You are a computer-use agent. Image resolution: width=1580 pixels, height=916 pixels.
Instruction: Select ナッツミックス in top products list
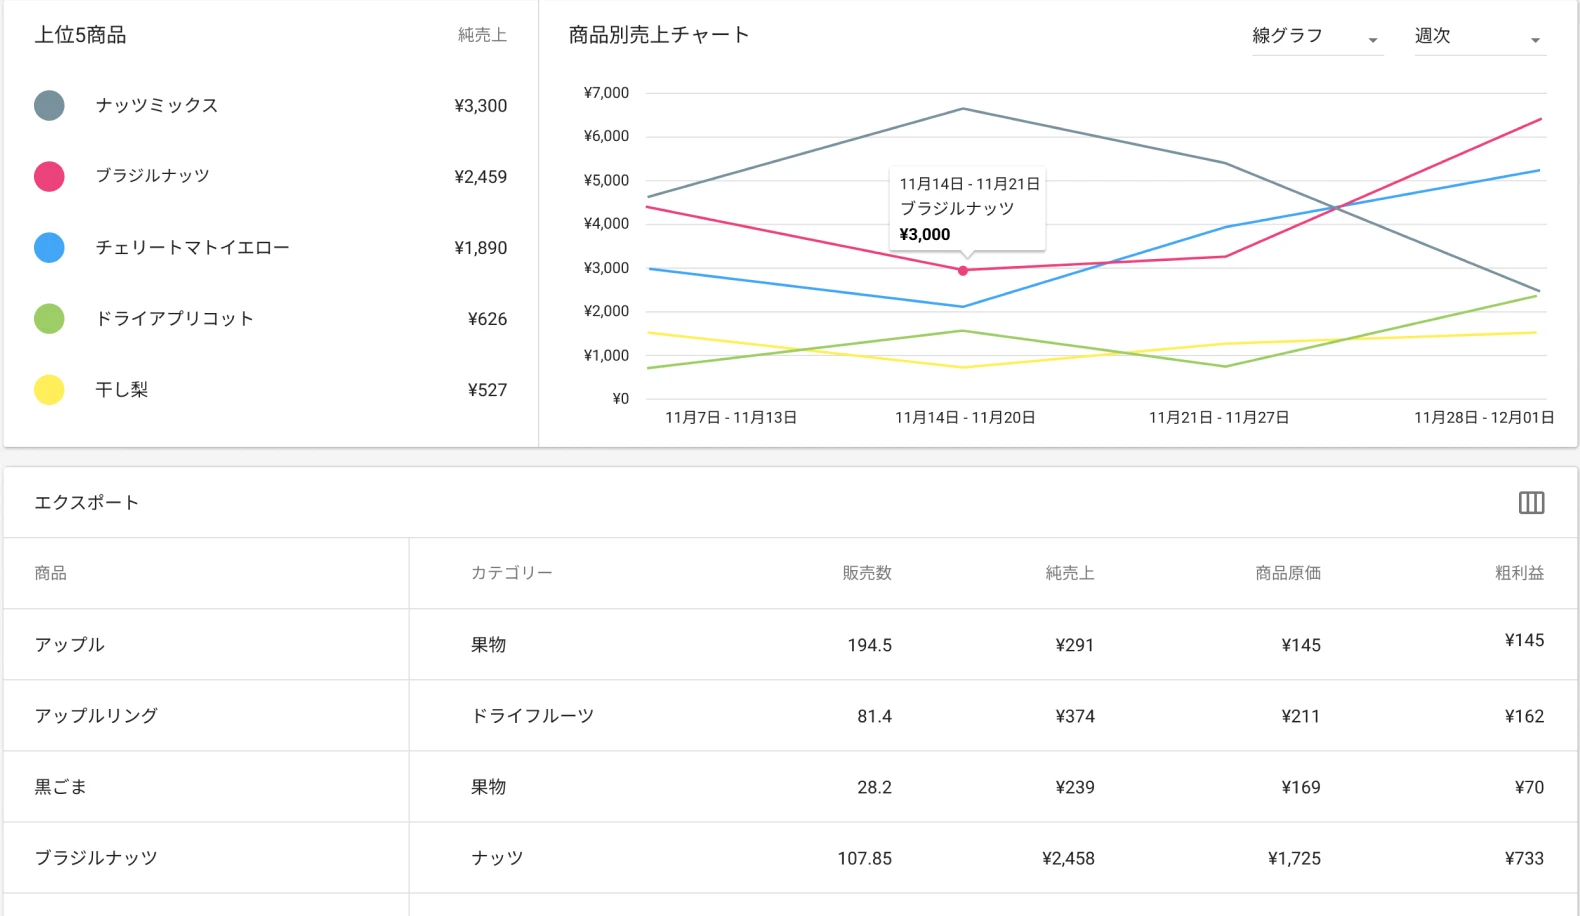click(x=157, y=105)
